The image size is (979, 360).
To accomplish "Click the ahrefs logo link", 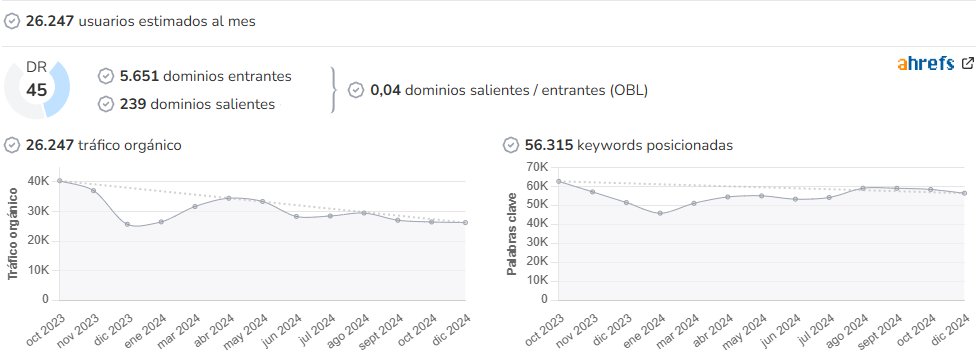I will pyautogui.click(x=925, y=64).
